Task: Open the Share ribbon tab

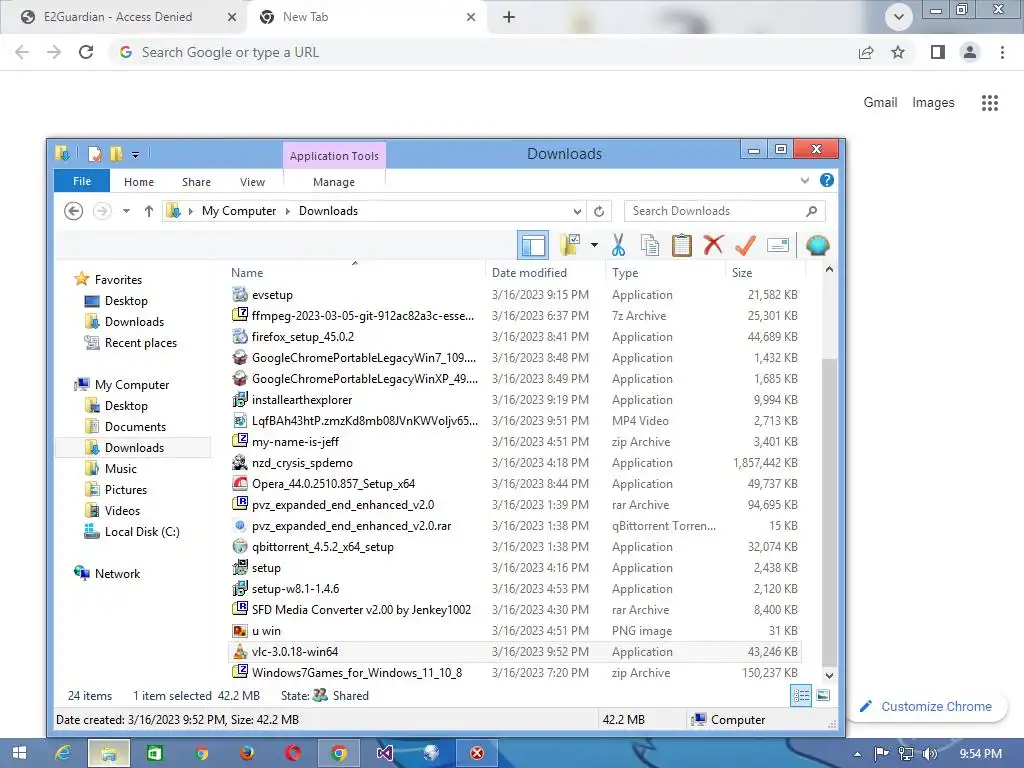Action: coord(197,182)
